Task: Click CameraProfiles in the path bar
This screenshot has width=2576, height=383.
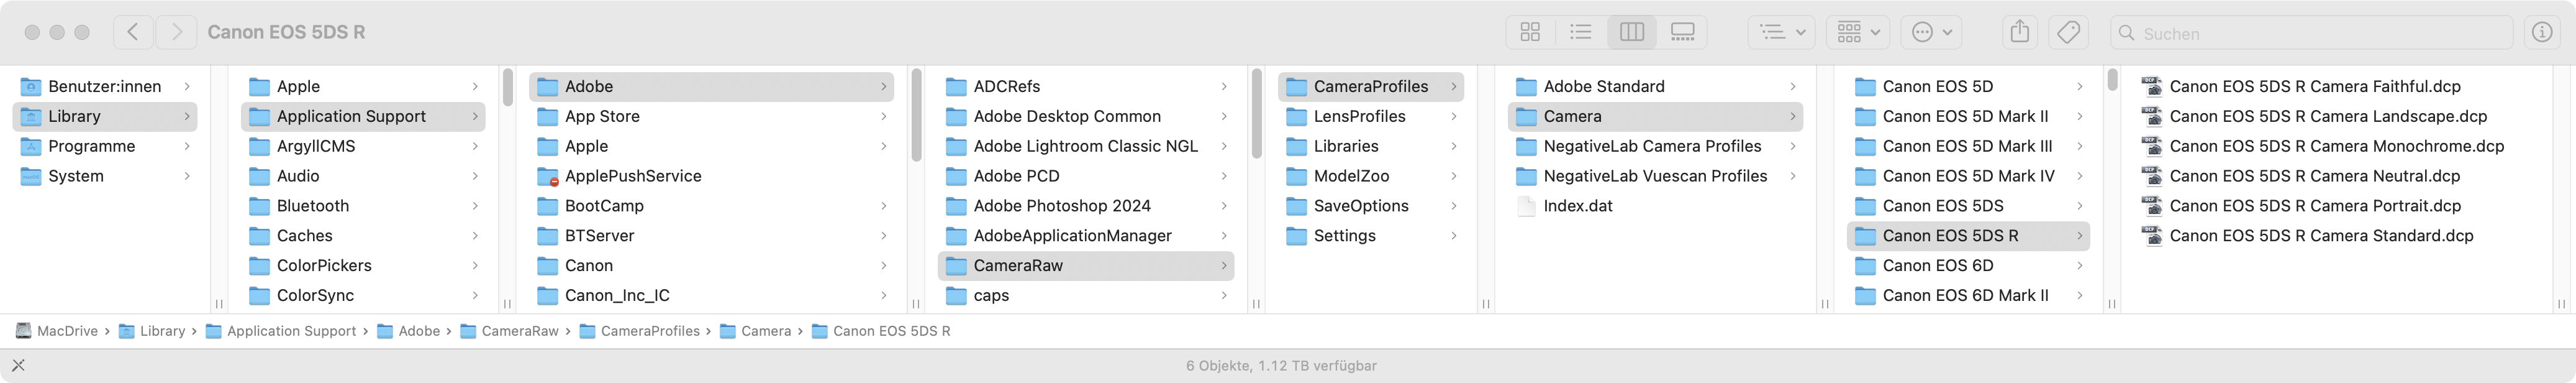Action: click(x=640, y=331)
